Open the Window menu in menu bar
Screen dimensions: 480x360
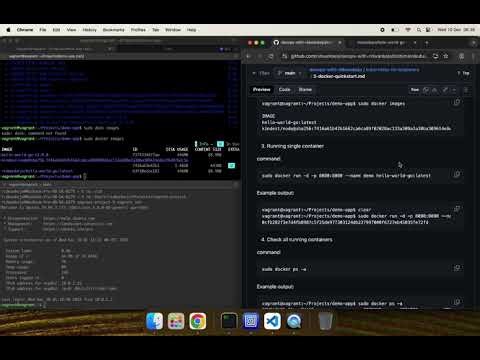coord(173,30)
